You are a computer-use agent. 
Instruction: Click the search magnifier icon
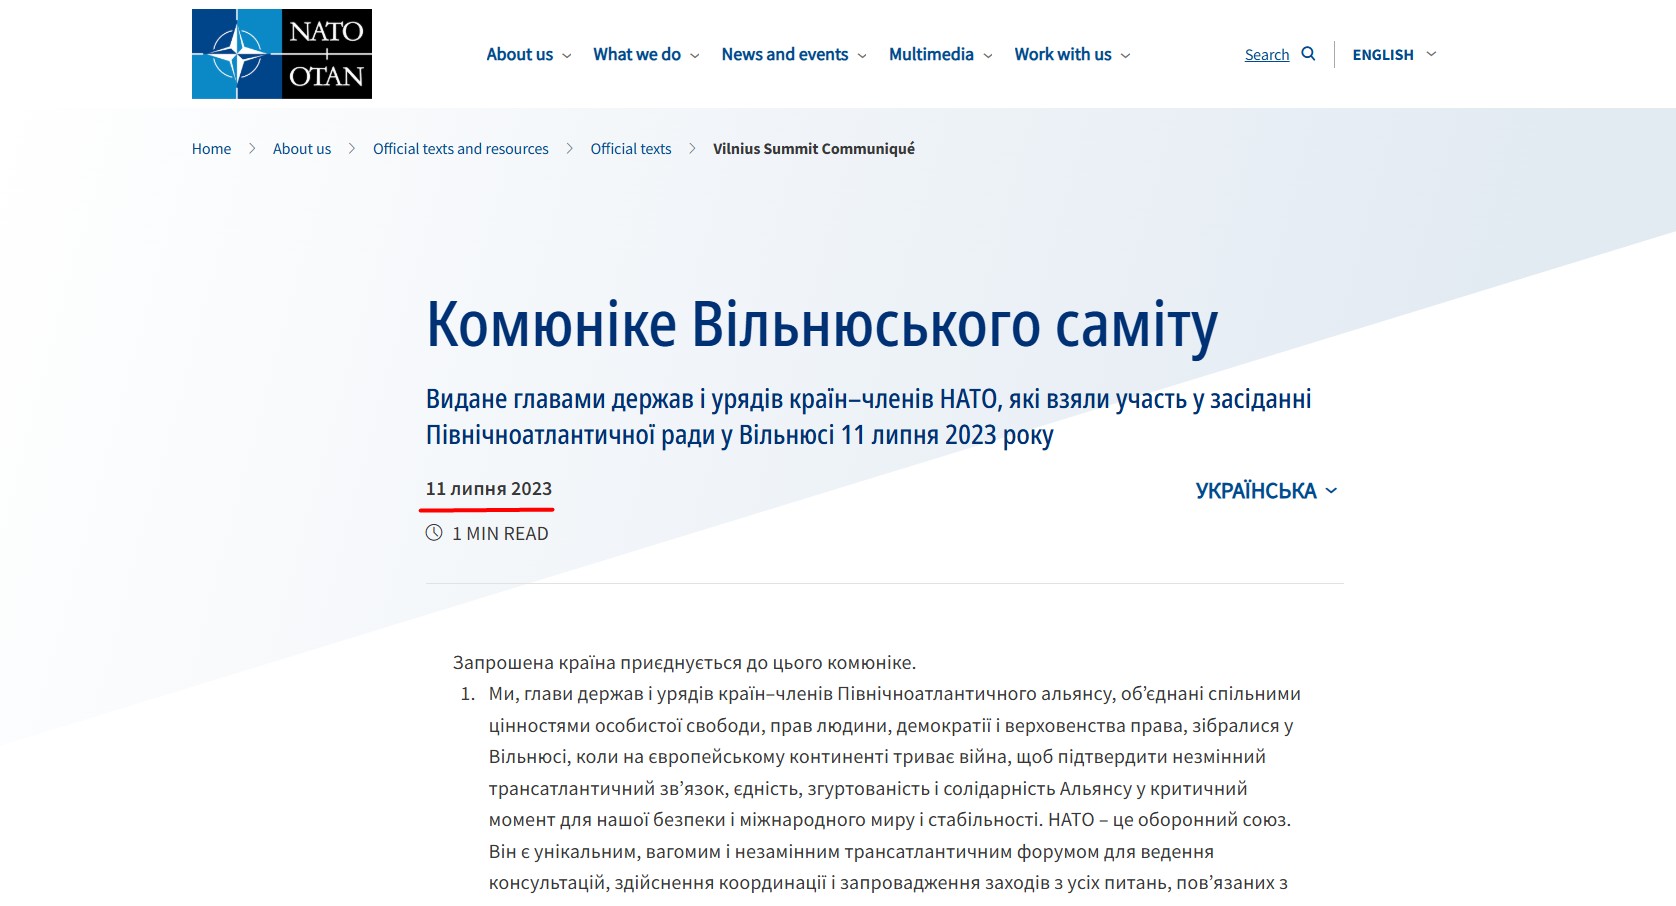point(1308,54)
